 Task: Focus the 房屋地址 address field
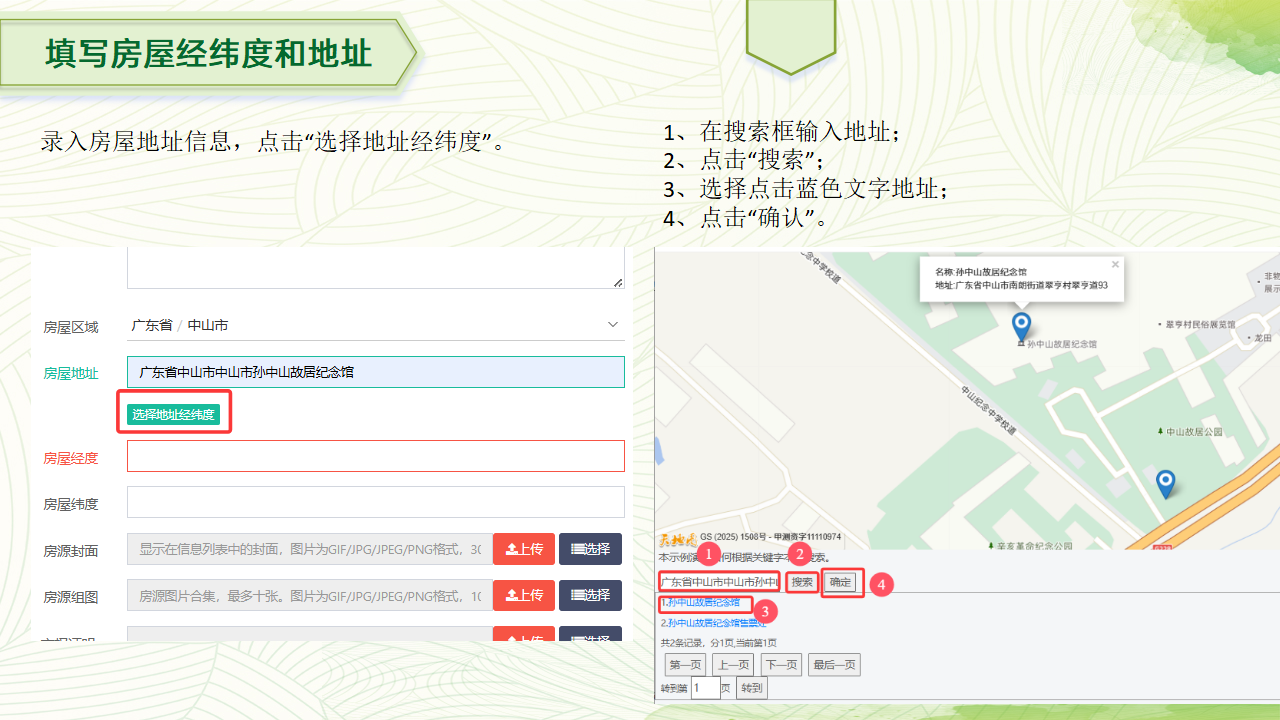click(x=375, y=372)
